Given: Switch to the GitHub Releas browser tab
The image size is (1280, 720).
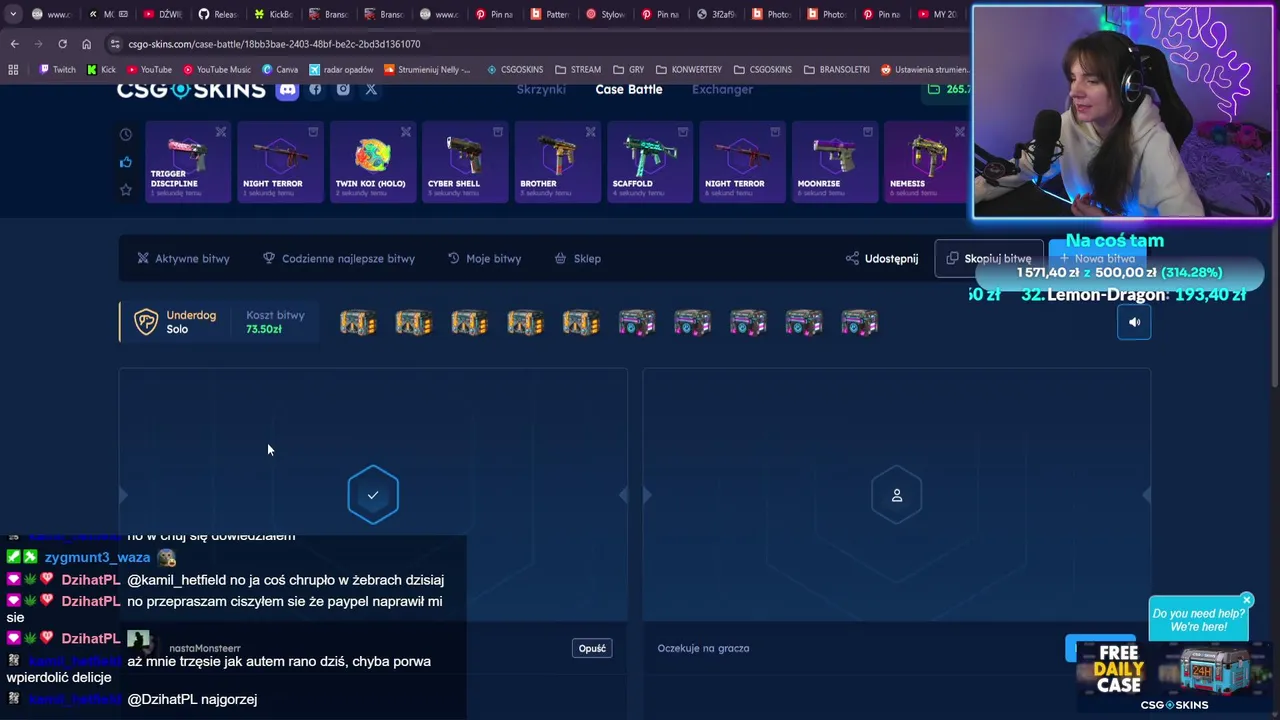Looking at the screenshot, I should tap(217, 14).
